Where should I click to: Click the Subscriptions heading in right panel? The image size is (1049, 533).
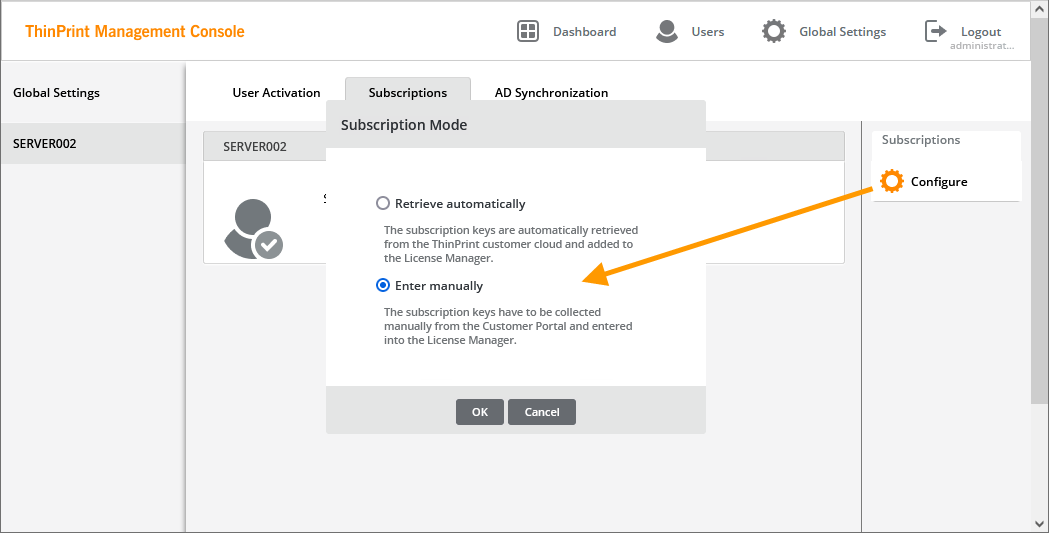pos(921,140)
